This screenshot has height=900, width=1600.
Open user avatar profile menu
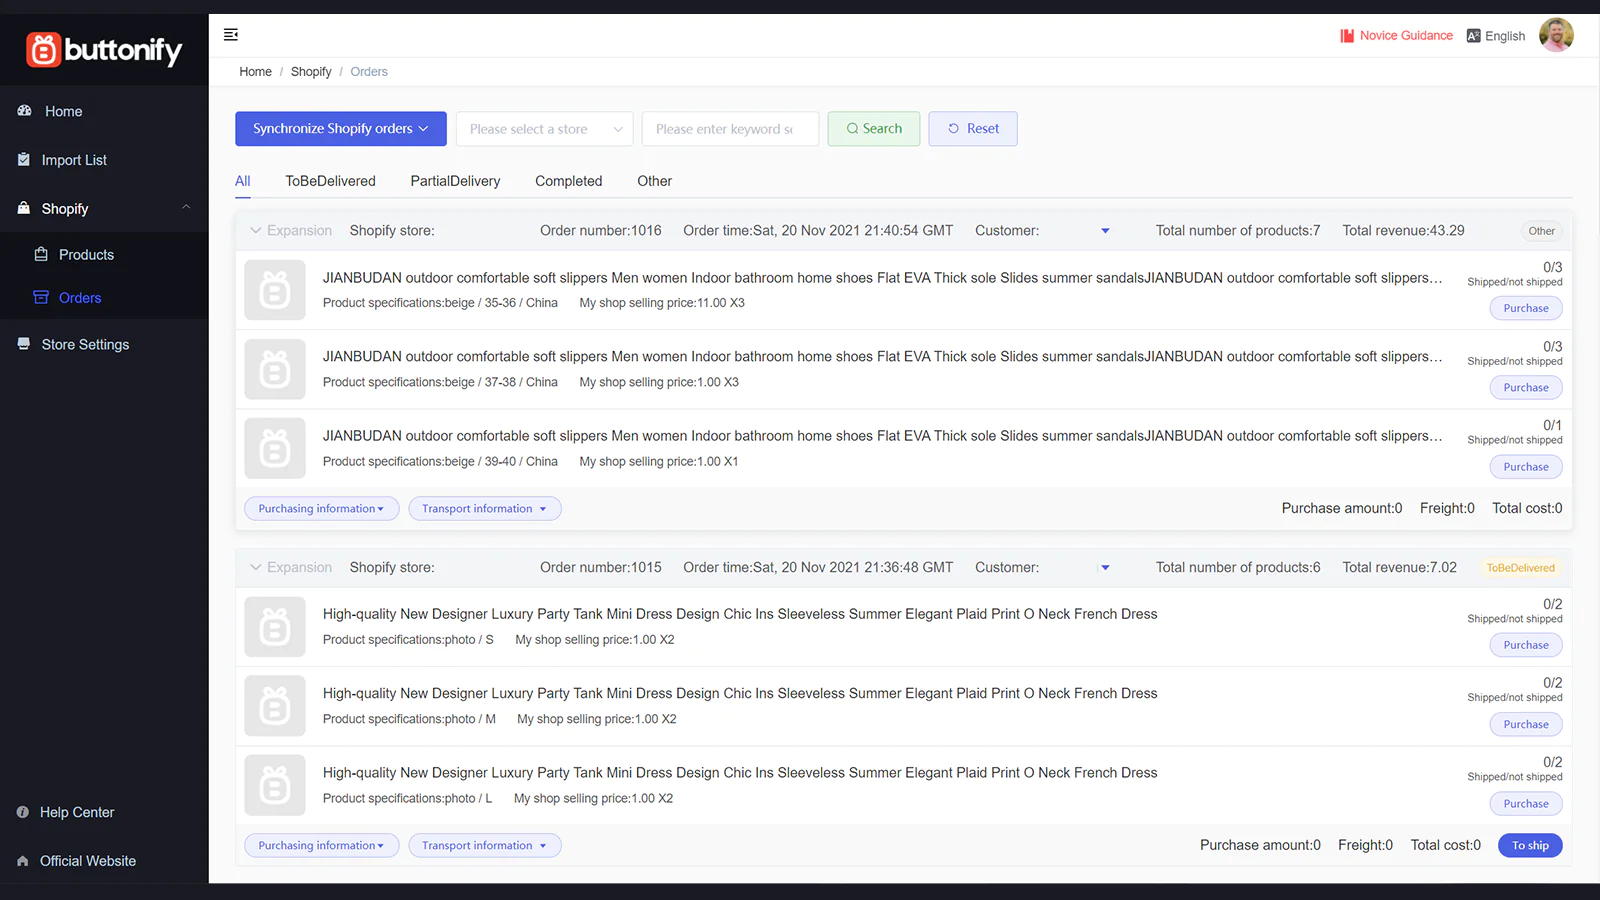[1556, 35]
